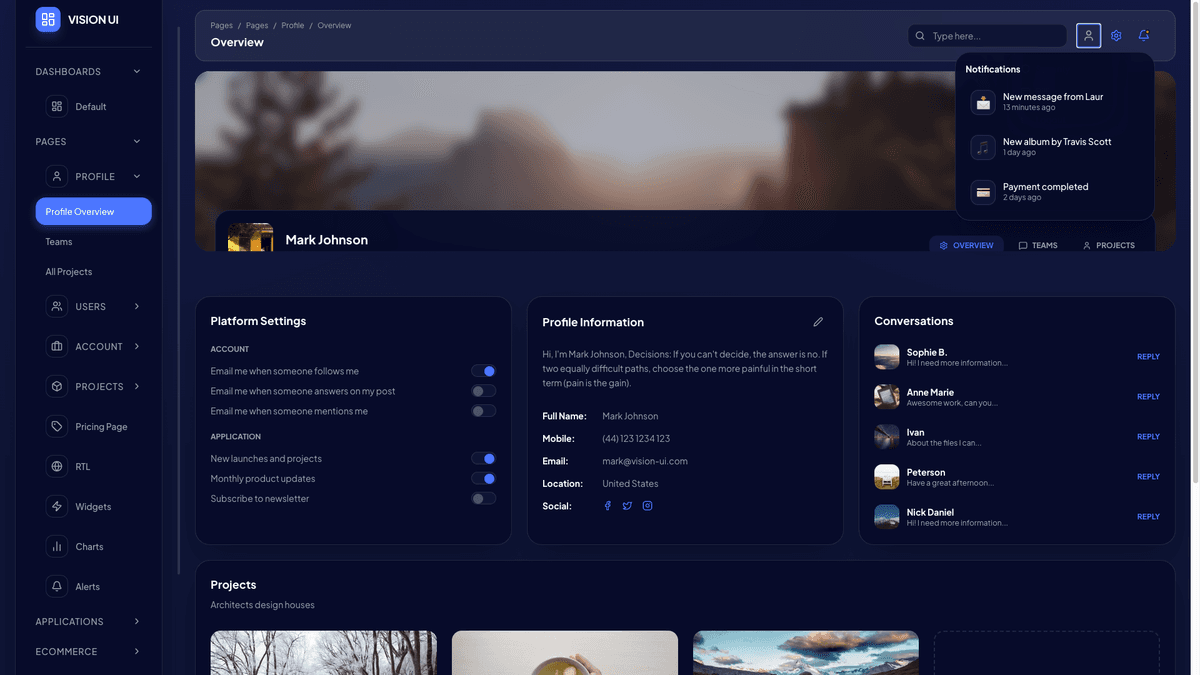Collapse the PROFILE group in the sidebar
The image size is (1200, 675).
tap(136, 176)
